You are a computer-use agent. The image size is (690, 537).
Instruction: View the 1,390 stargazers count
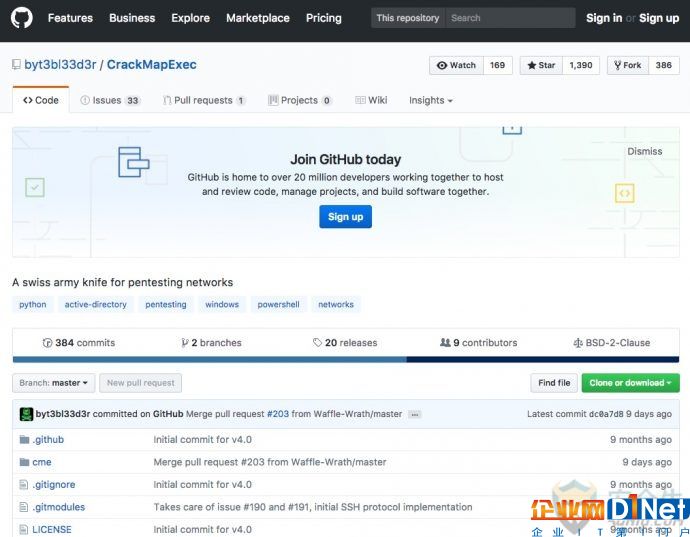tap(581, 65)
